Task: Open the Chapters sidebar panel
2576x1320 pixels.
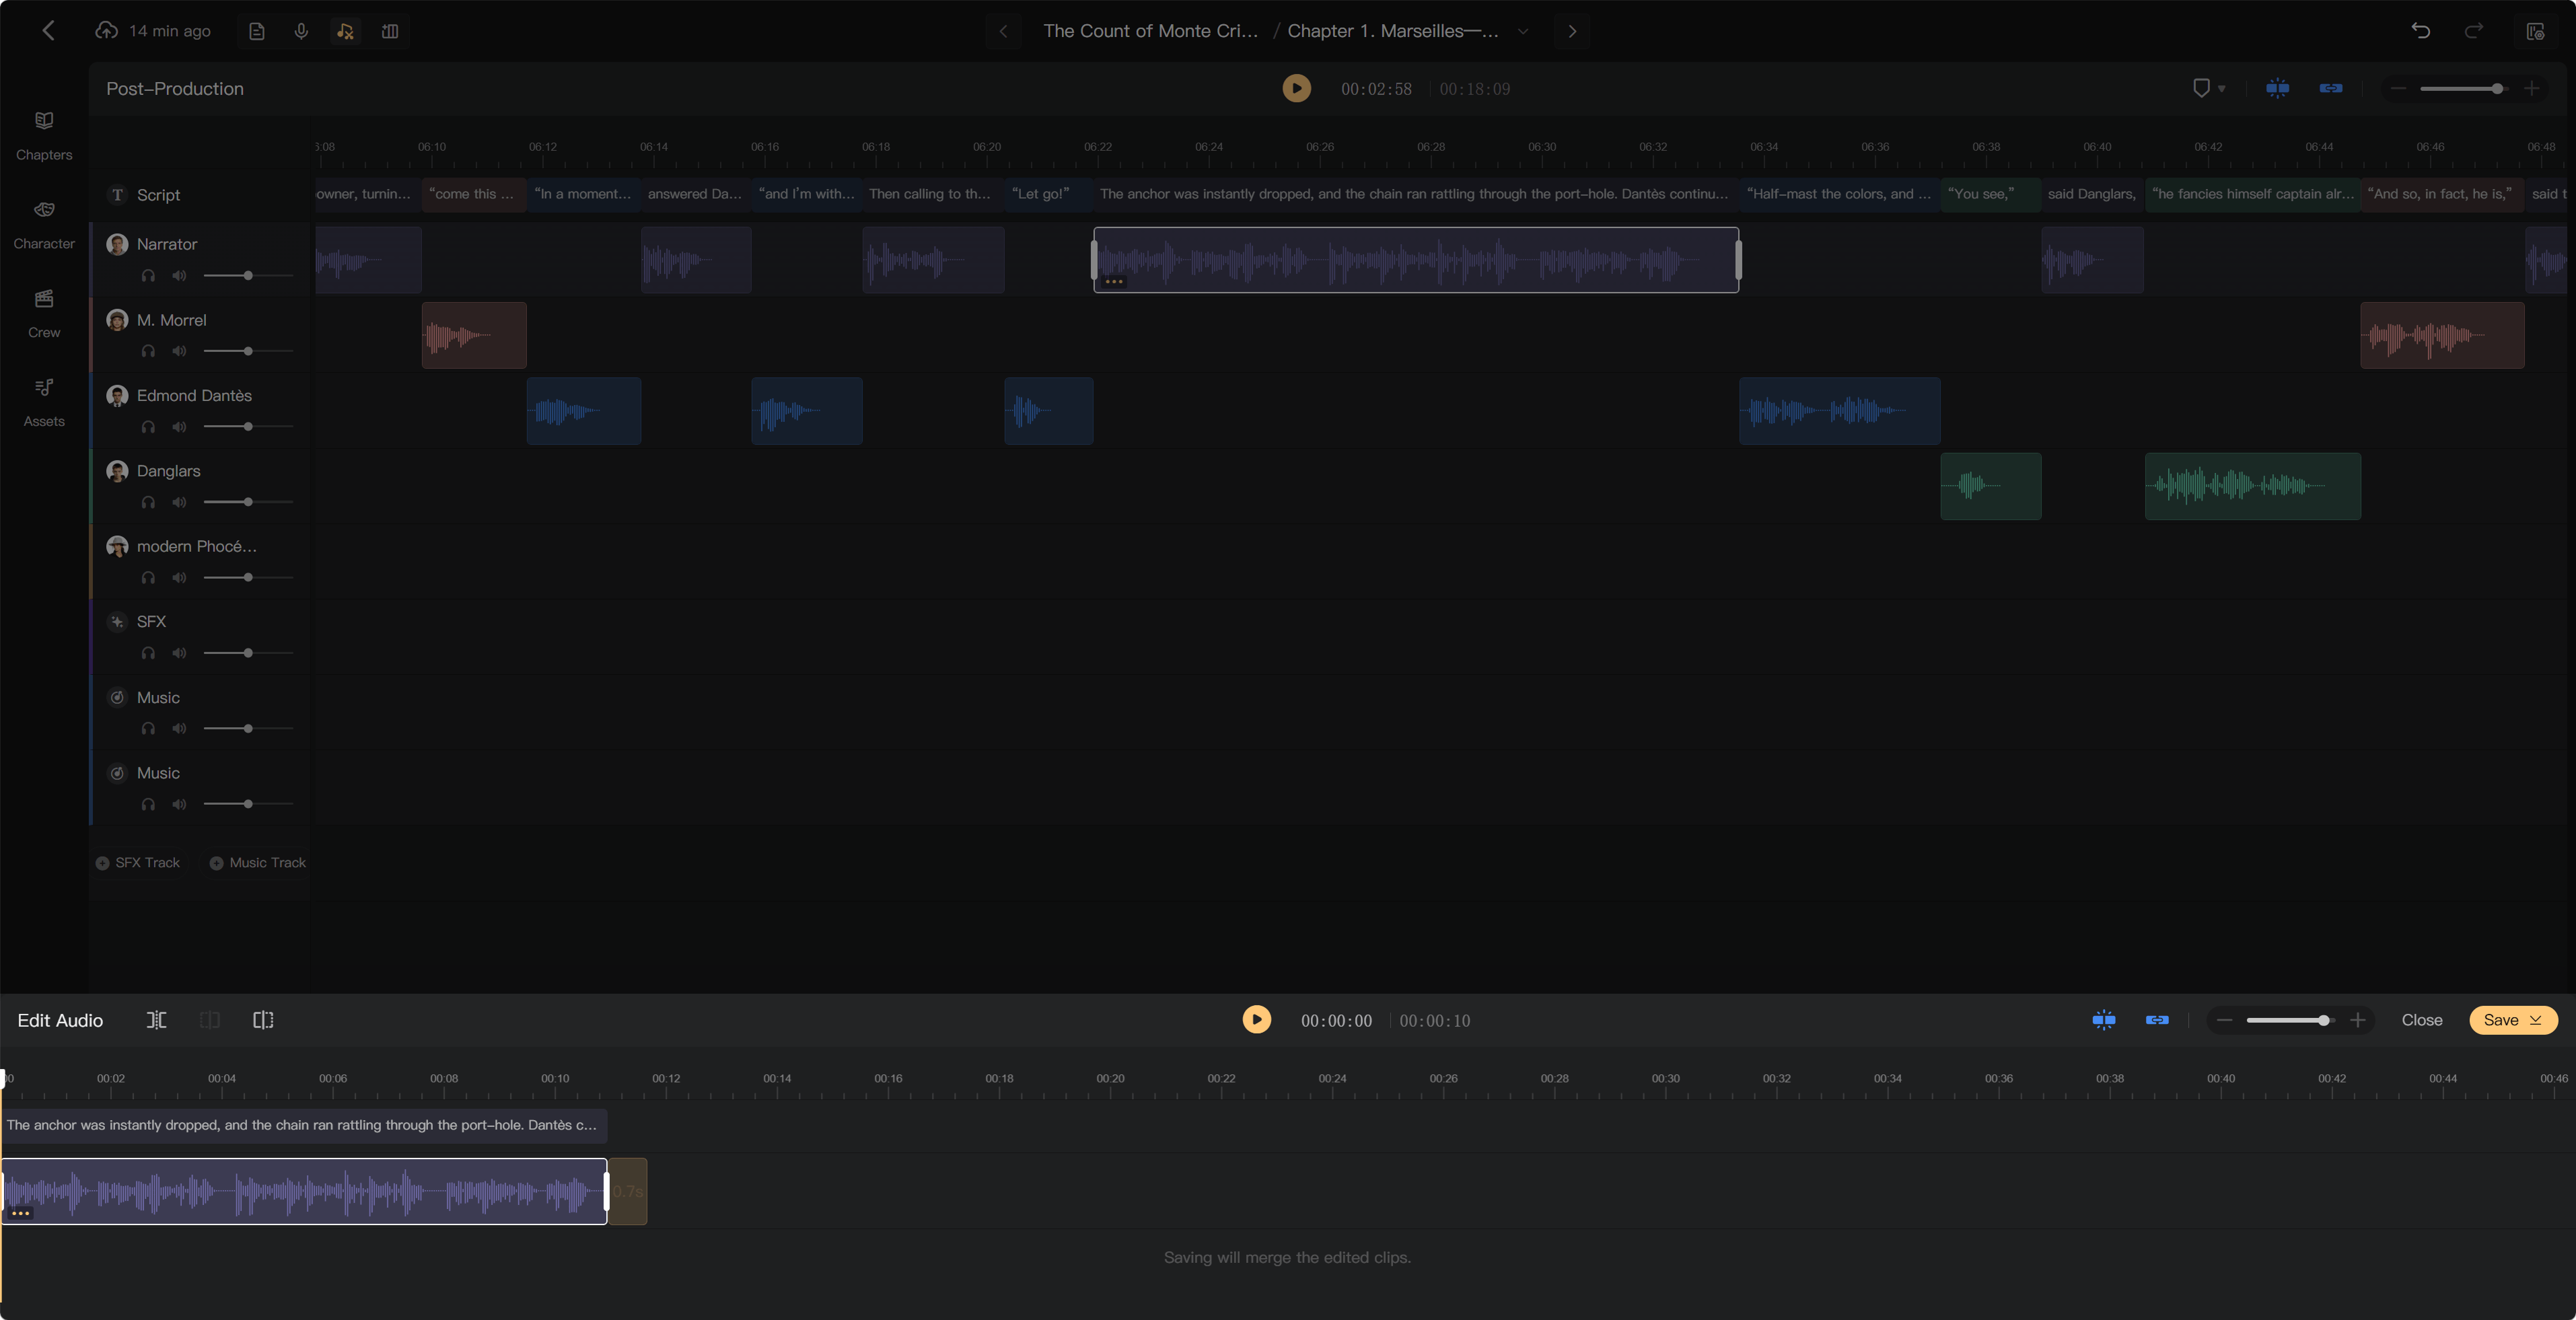Action: [44, 135]
